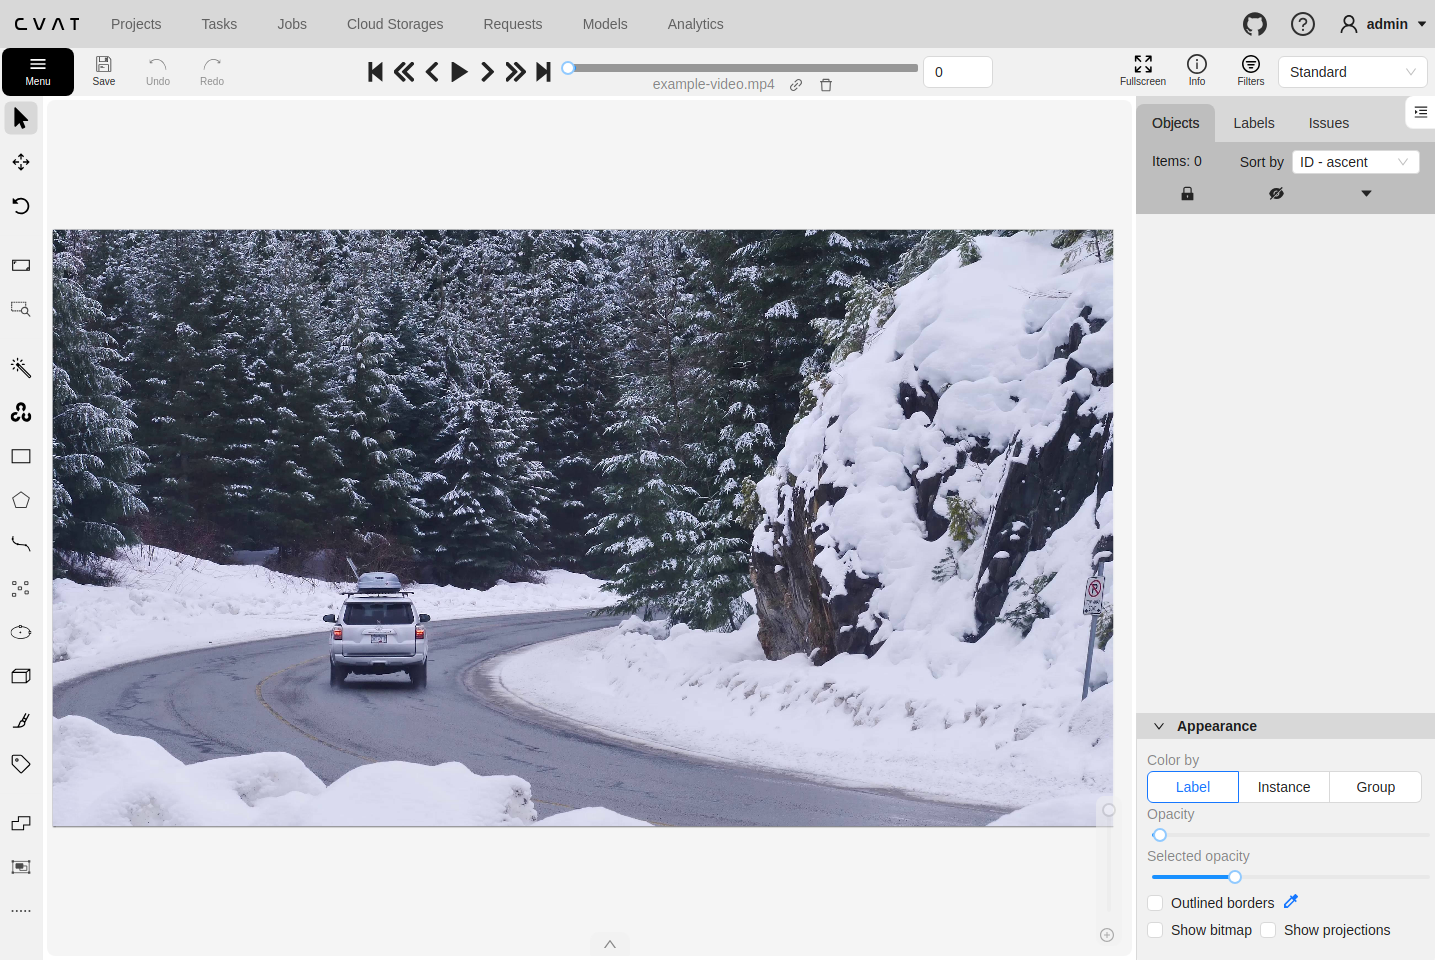Select Instance under Color by
The image size is (1435, 960).
pos(1283,787)
